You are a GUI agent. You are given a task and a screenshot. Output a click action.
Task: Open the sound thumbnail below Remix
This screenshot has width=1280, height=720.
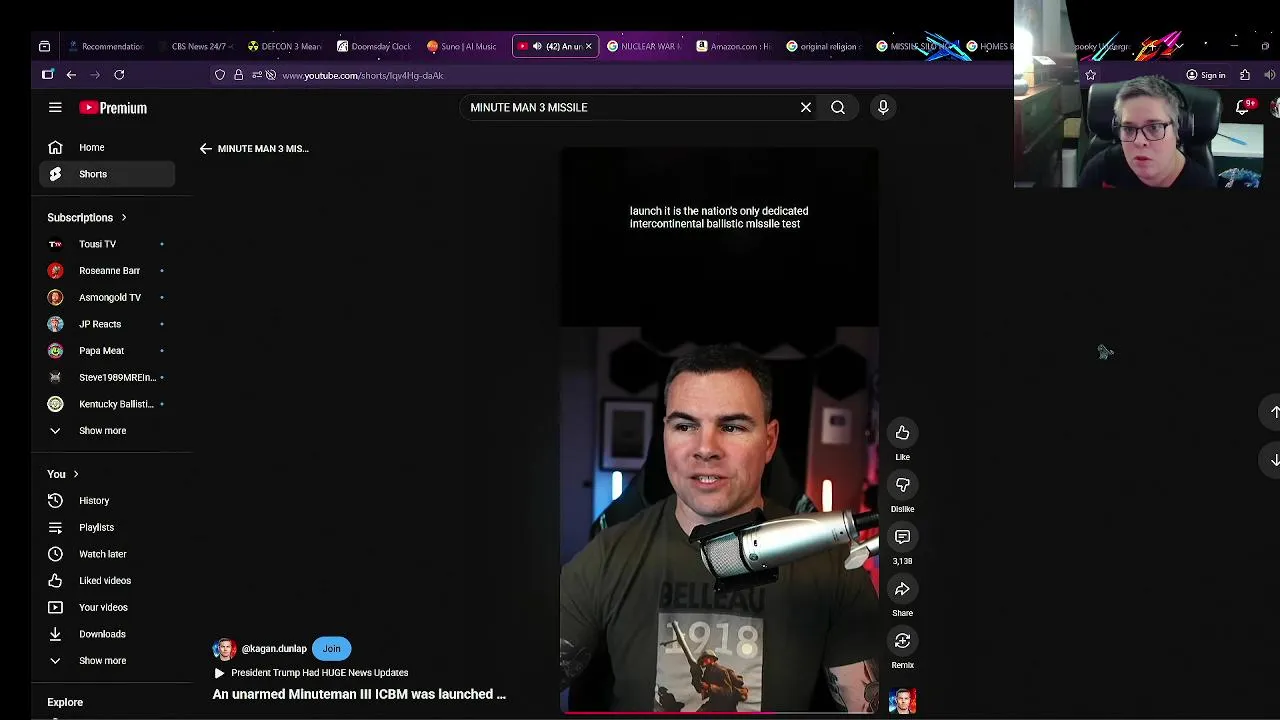[x=902, y=700]
